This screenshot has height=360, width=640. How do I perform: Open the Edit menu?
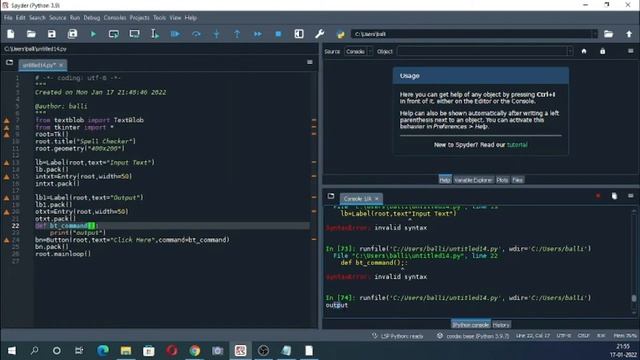[x=20, y=18]
